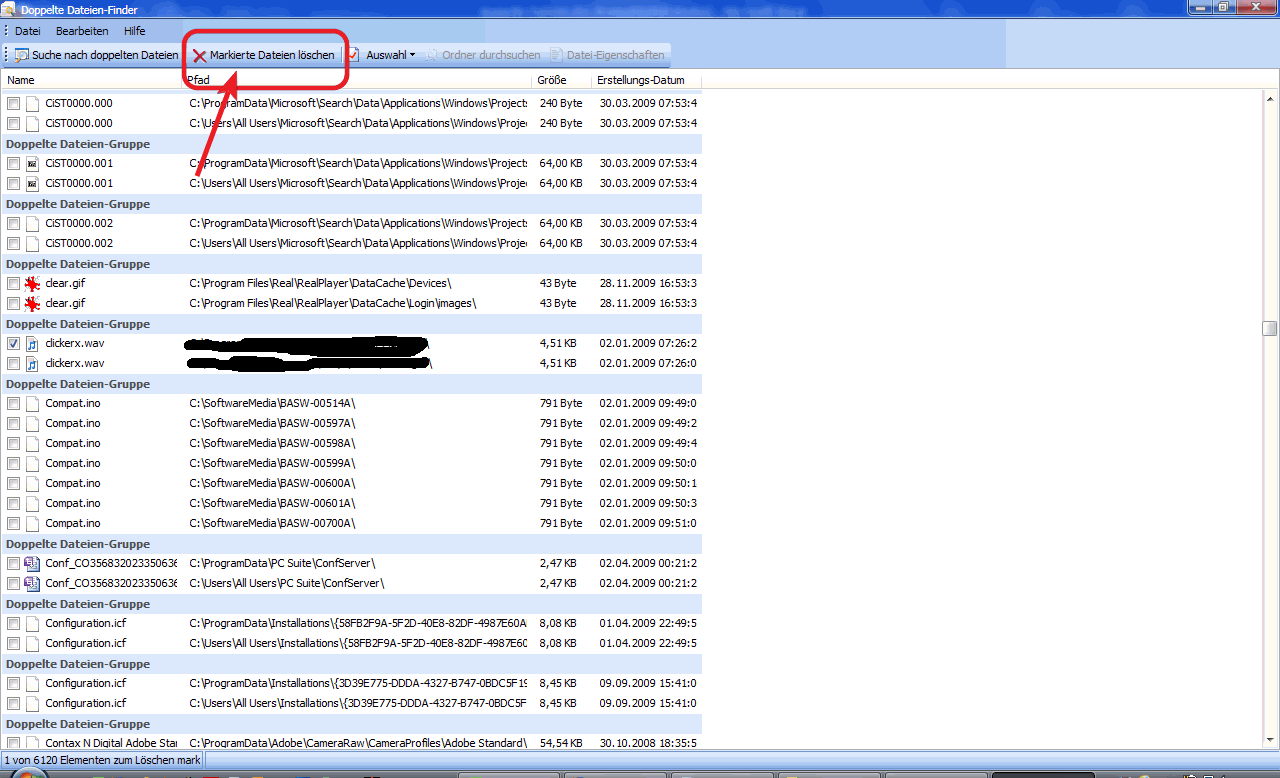Click the vertical scrollbar thumb
Viewport: 1280px width, 778px height.
point(1269,328)
